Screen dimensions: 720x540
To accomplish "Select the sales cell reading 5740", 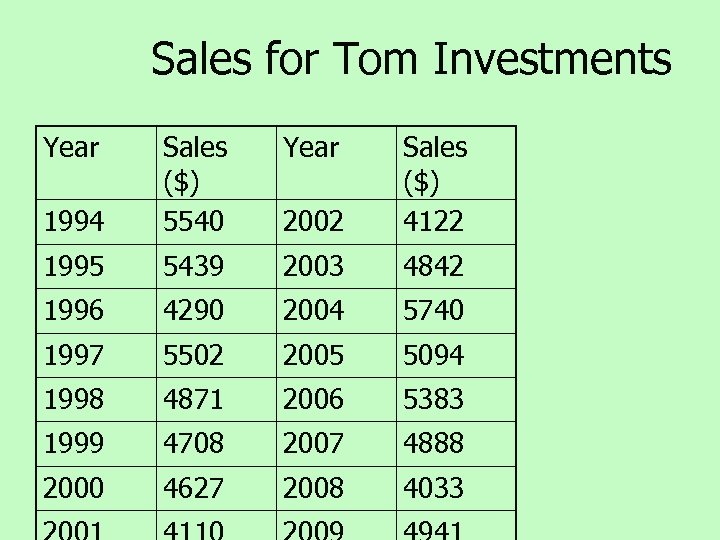I will [x=433, y=311].
